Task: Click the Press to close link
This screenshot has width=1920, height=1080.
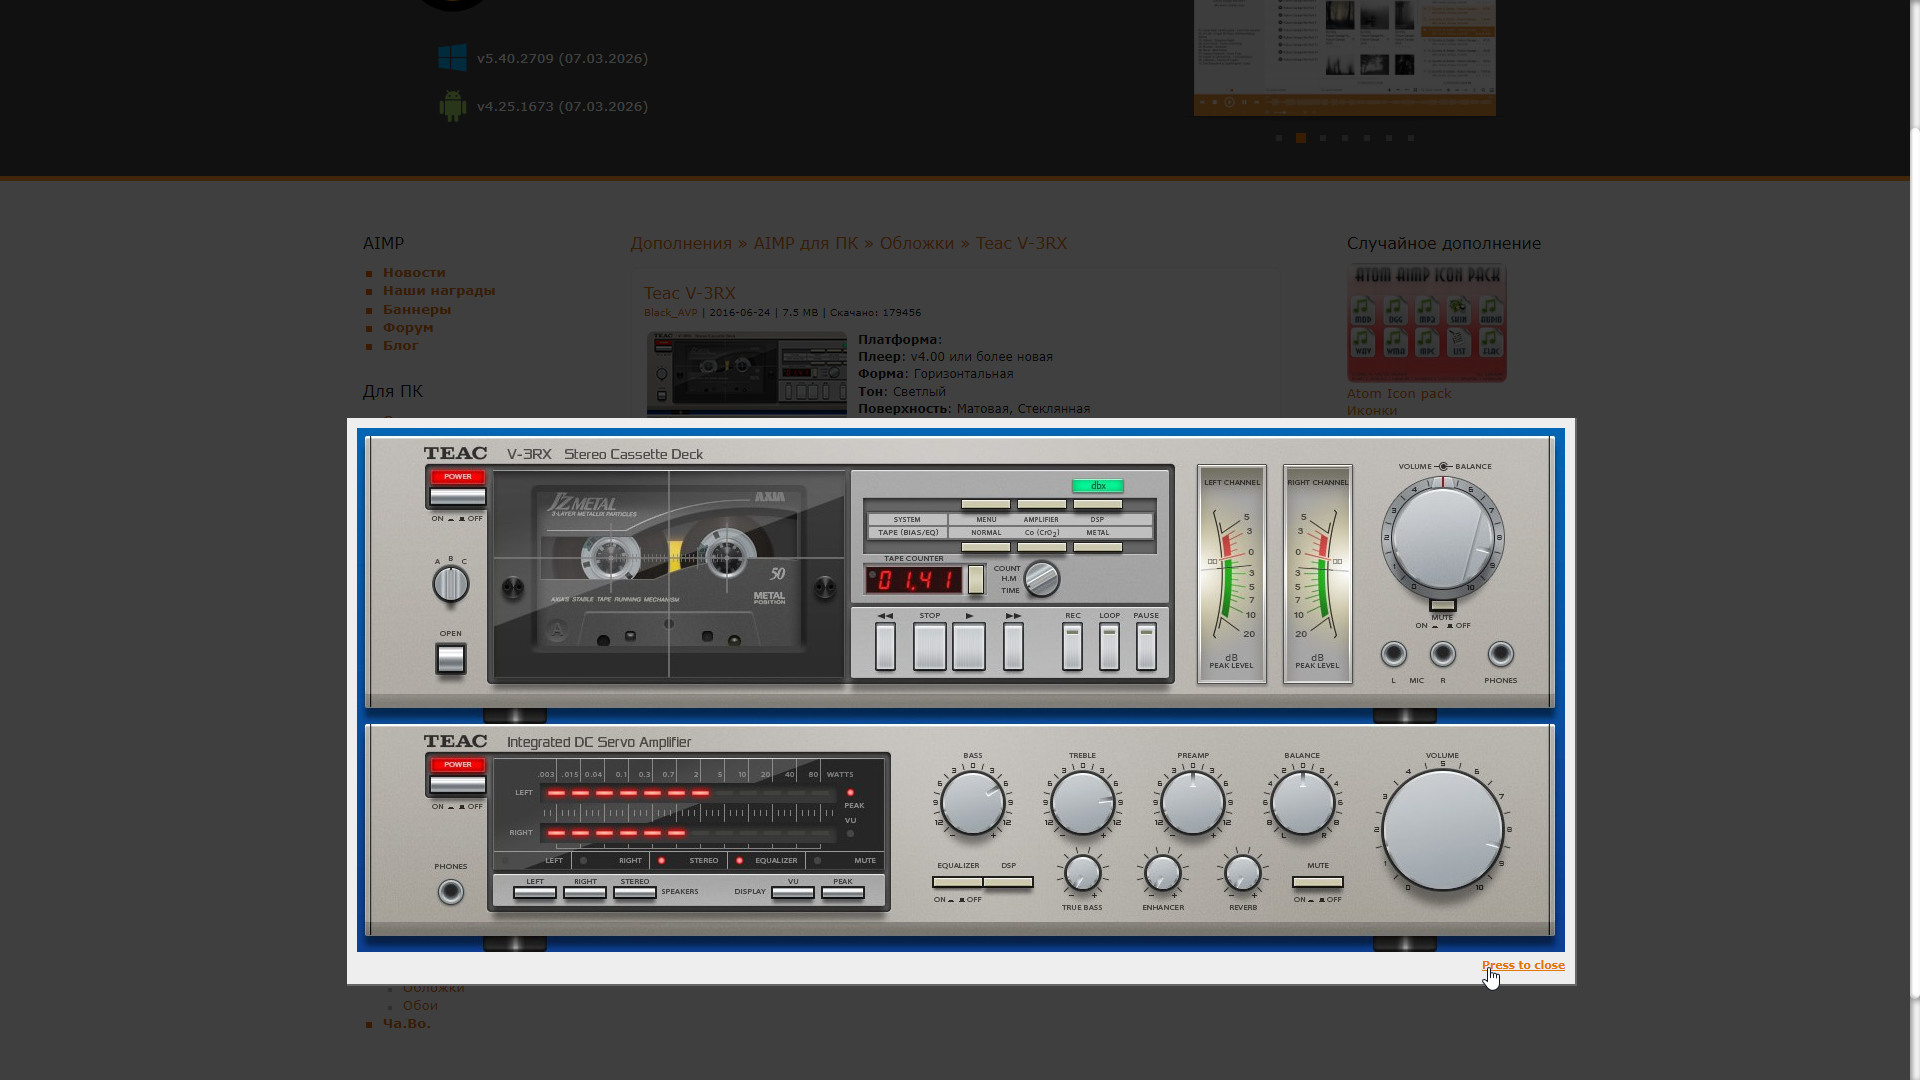Action: tap(1522, 965)
